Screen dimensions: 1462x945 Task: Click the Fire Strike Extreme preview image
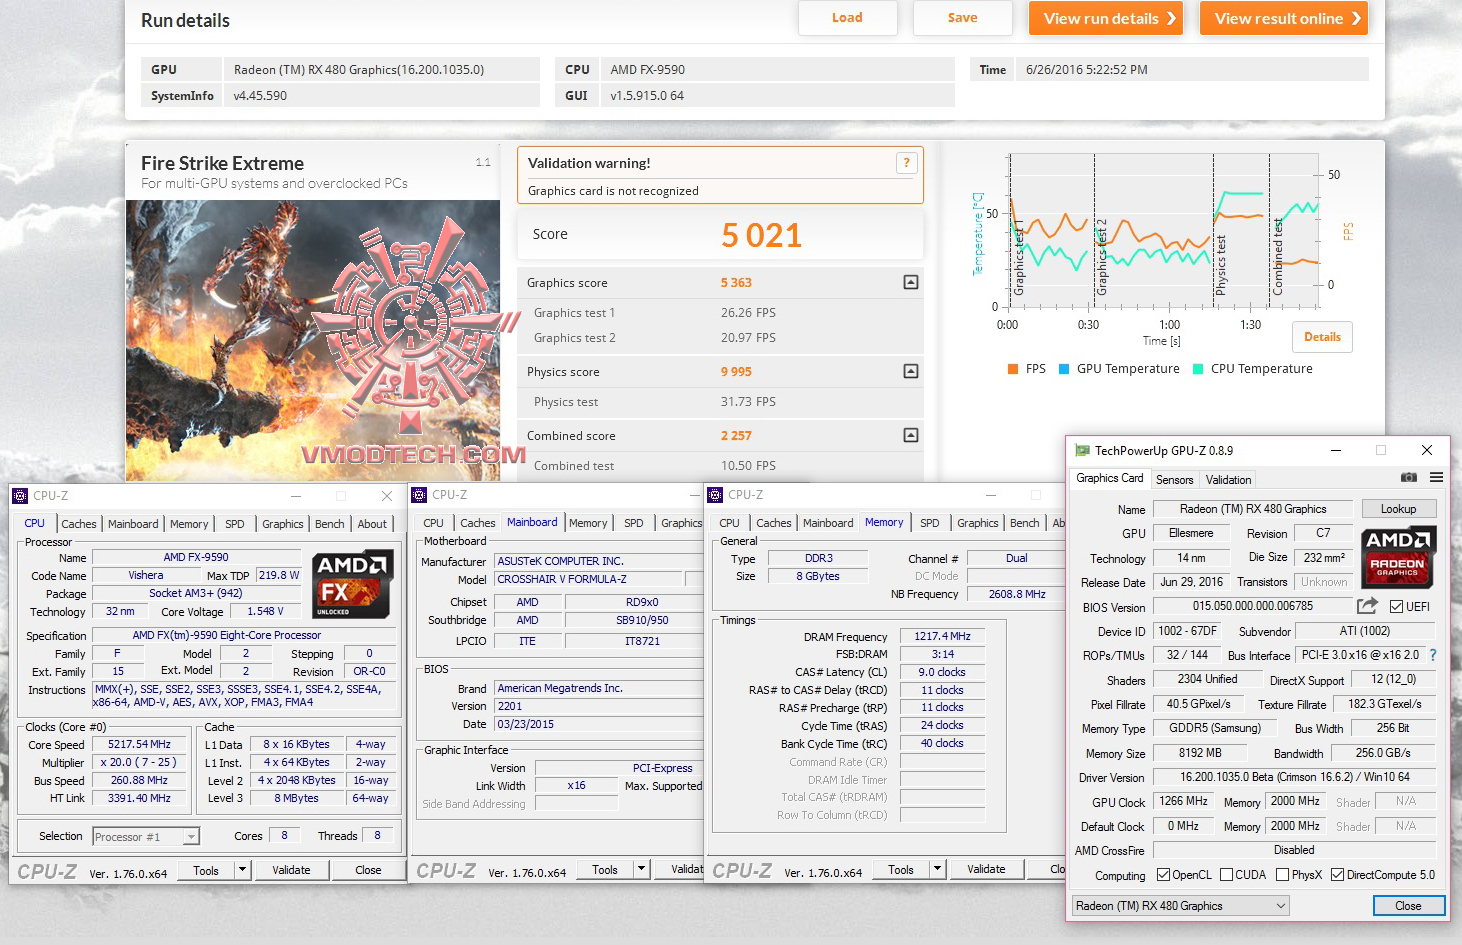click(x=313, y=340)
